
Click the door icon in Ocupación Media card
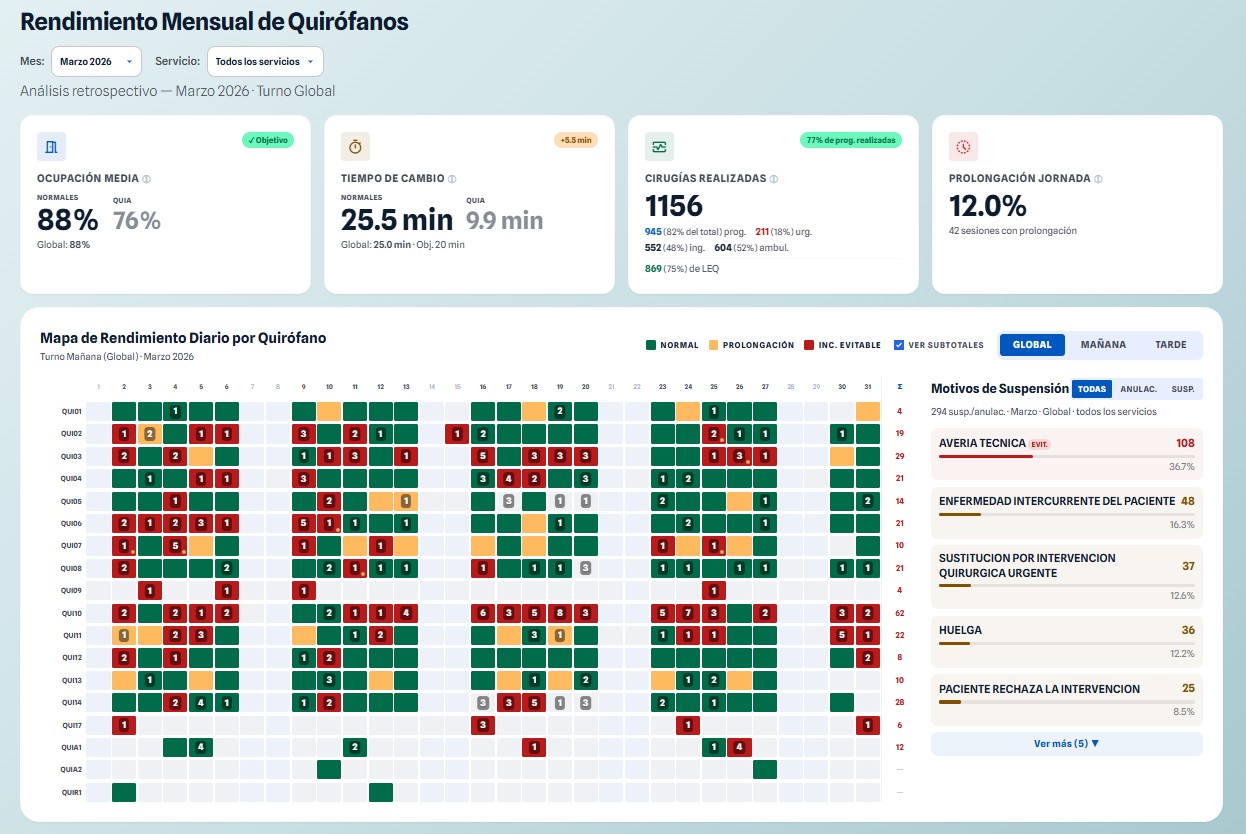[51, 146]
